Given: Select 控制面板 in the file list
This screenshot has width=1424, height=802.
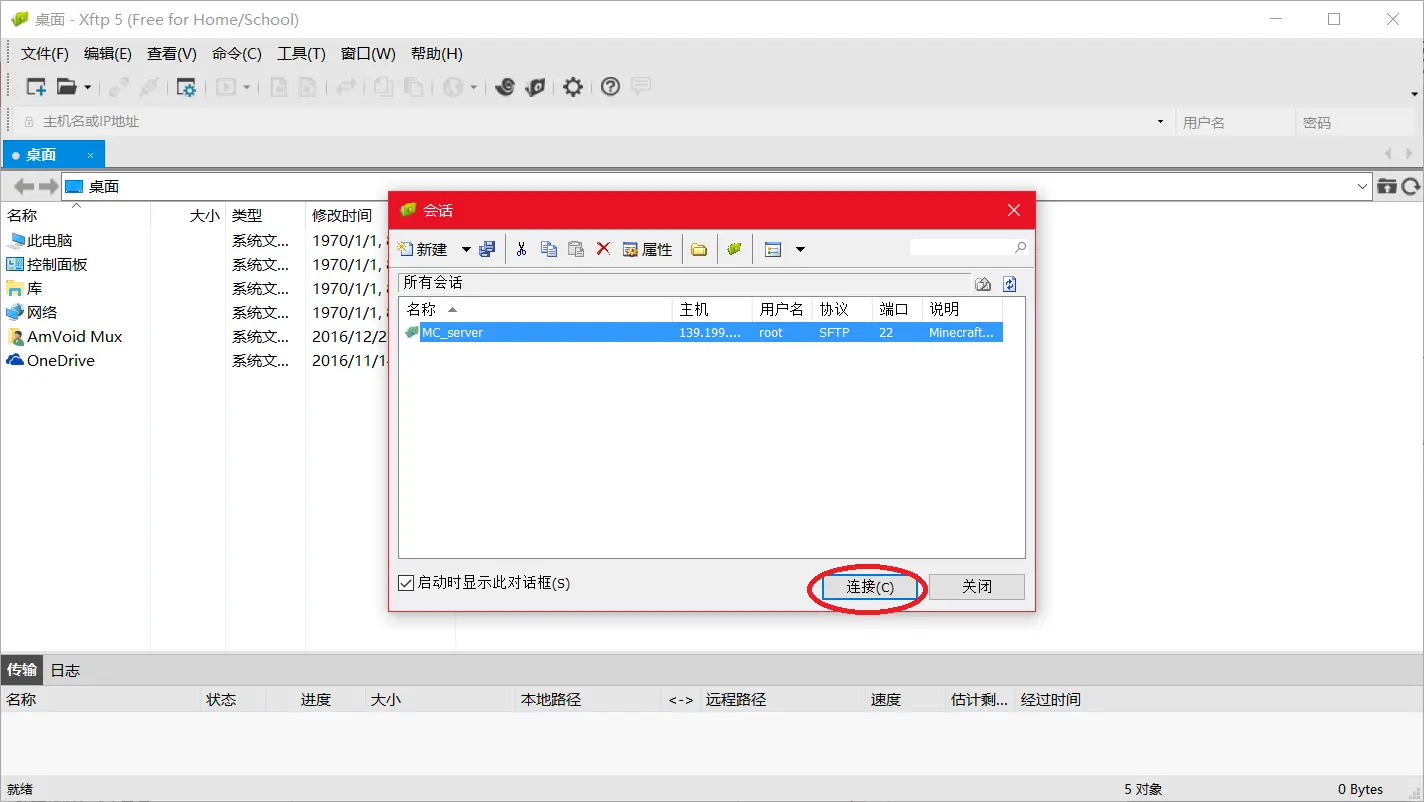Looking at the screenshot, I should [47, 264].
